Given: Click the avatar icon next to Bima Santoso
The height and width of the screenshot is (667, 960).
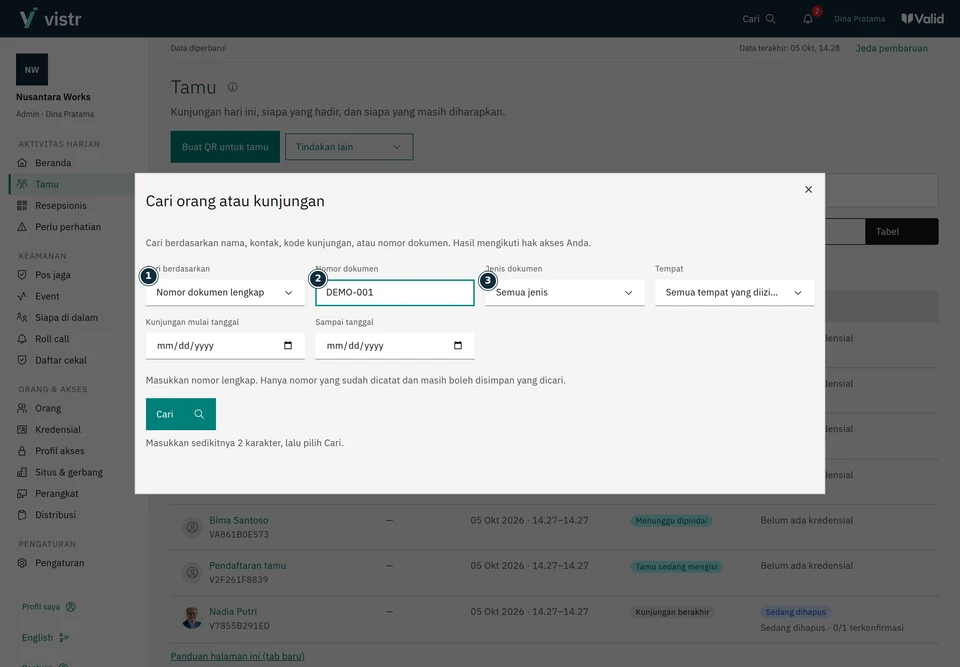Looking at the screenshot, I should [192, 527].
